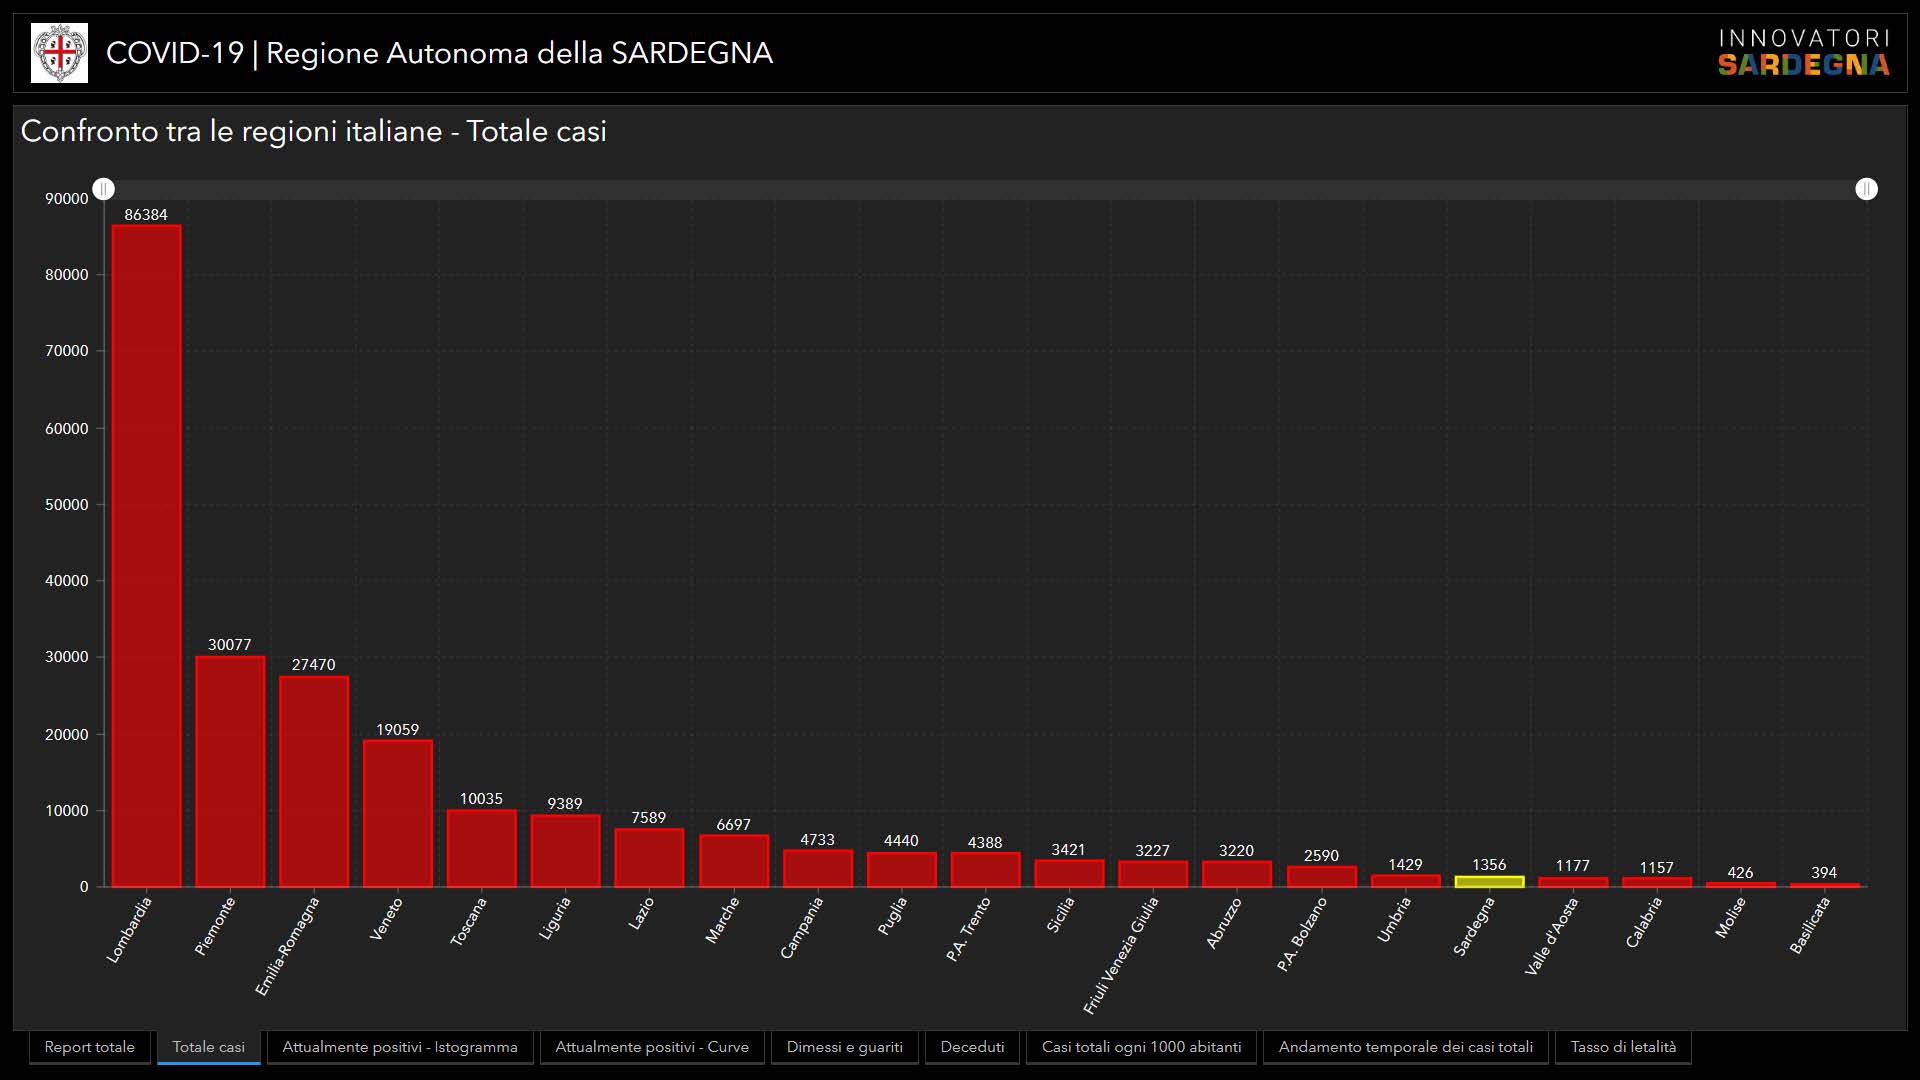Grab the right chart range slider handle
The width and height of the screenshot is (1920, 1080).
(x=1866, y=189)
